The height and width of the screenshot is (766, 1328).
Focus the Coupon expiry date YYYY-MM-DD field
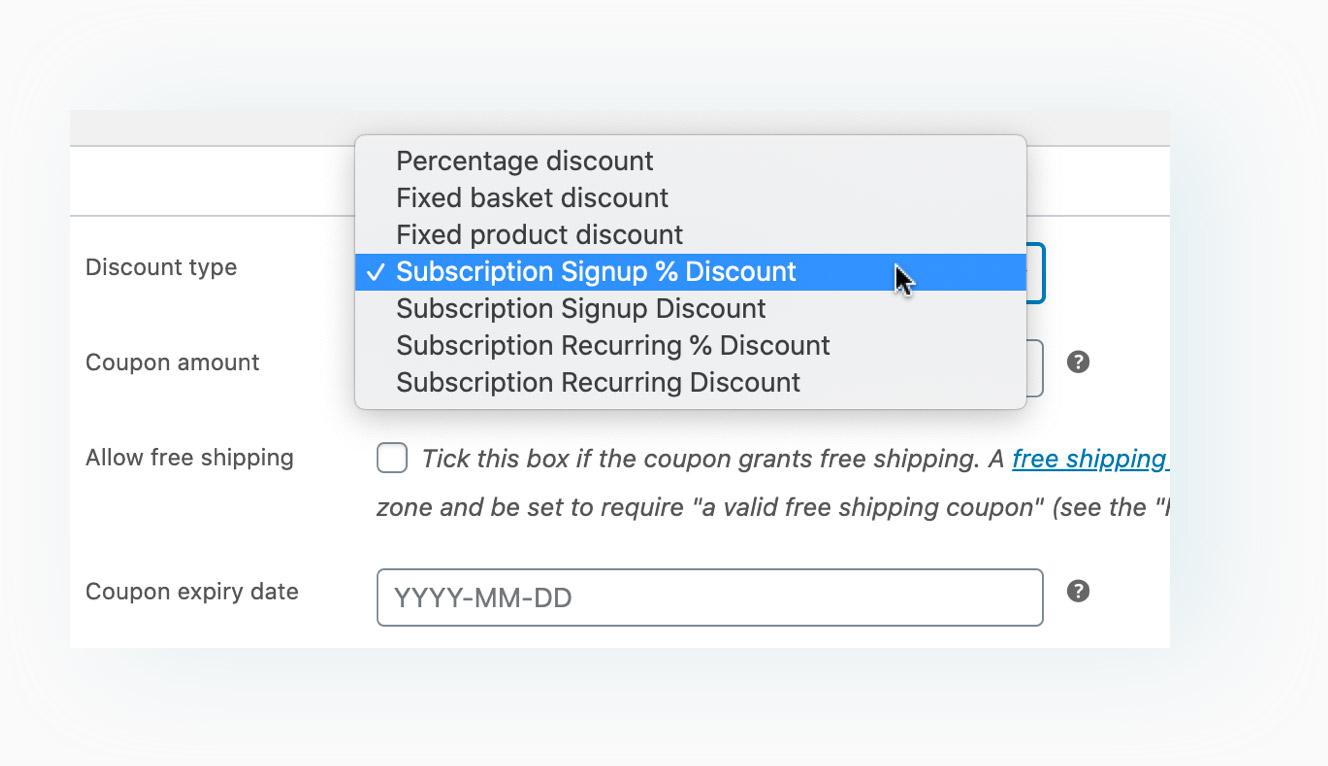tap(710, 598)
